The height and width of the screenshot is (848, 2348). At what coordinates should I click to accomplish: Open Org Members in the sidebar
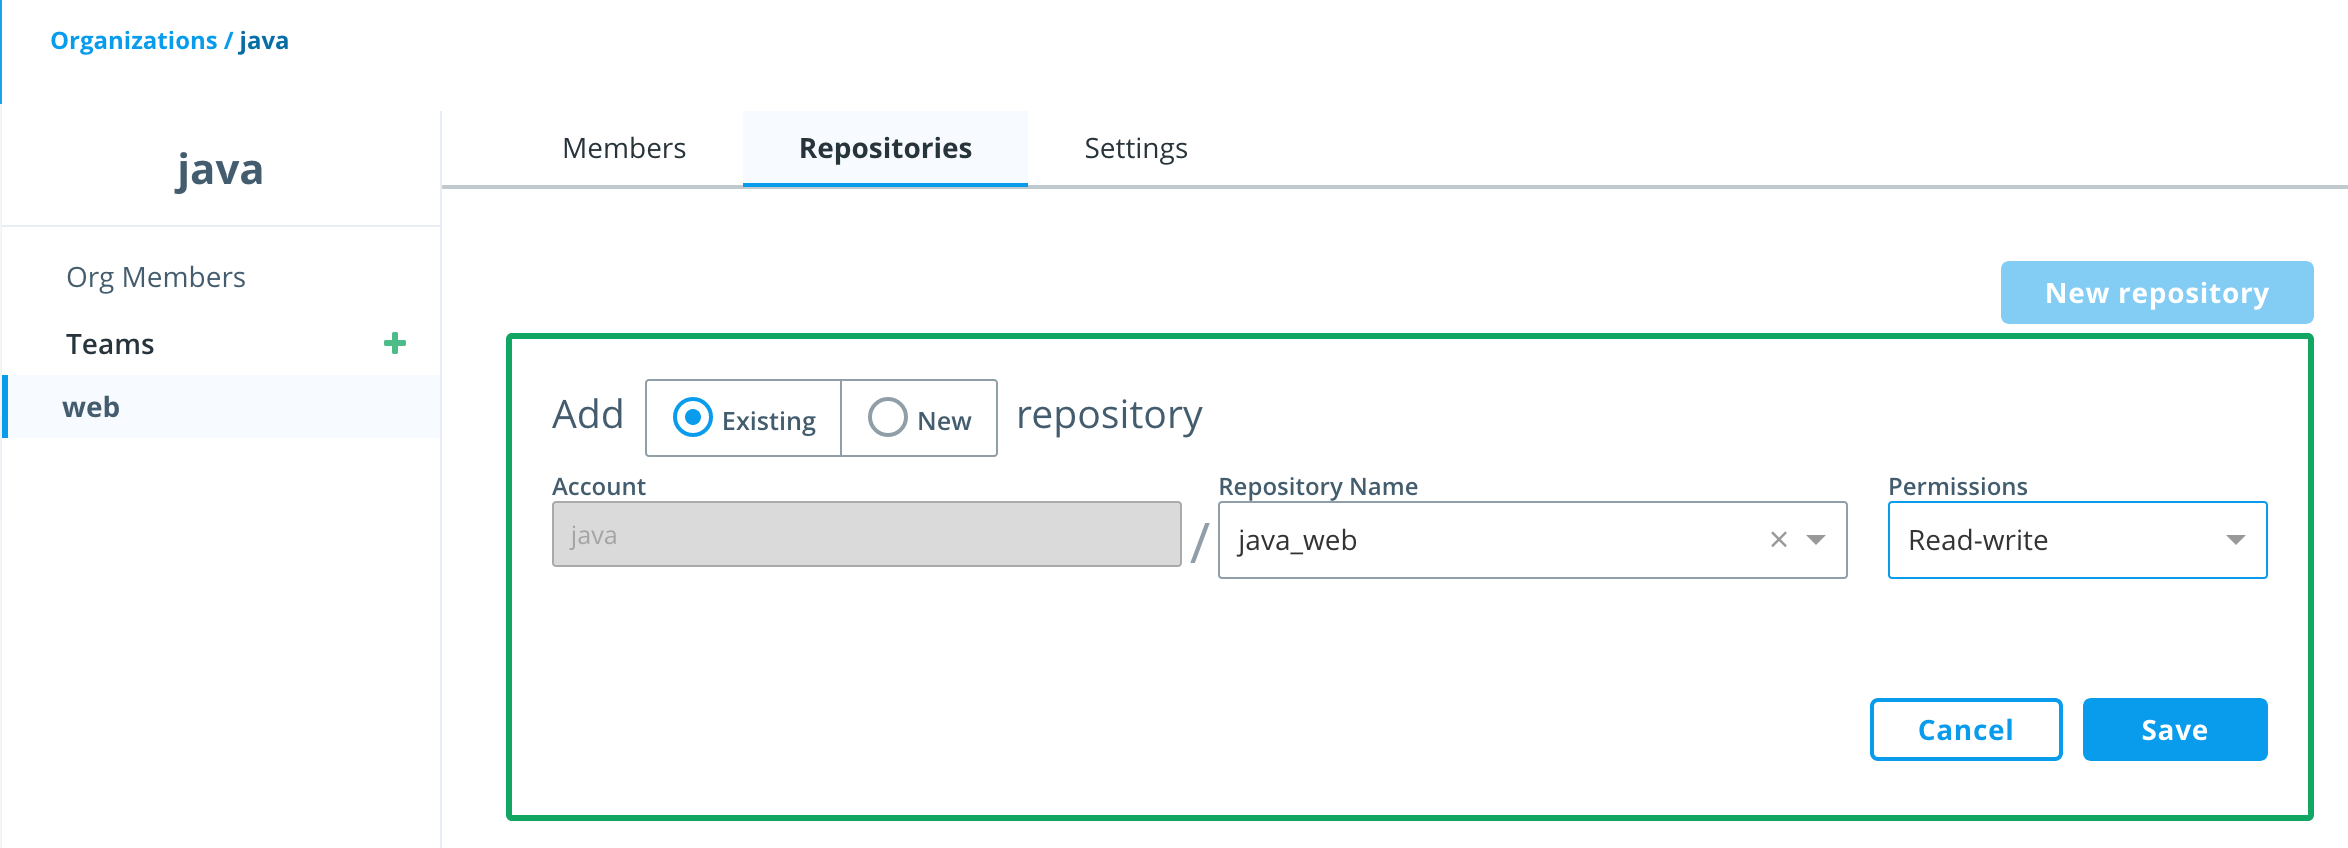pos(156,277)
